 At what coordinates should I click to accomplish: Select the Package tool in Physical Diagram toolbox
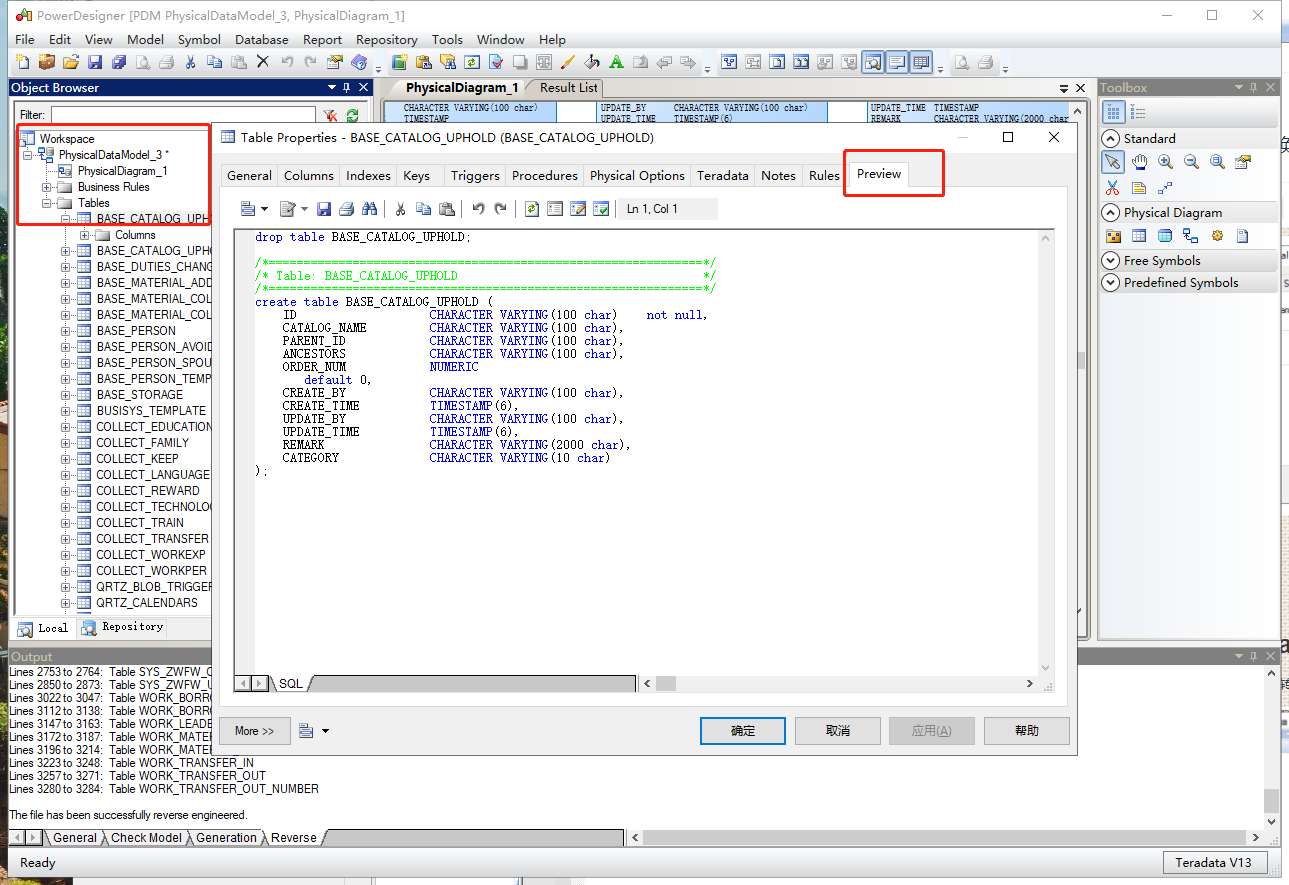pos(1113,235)
